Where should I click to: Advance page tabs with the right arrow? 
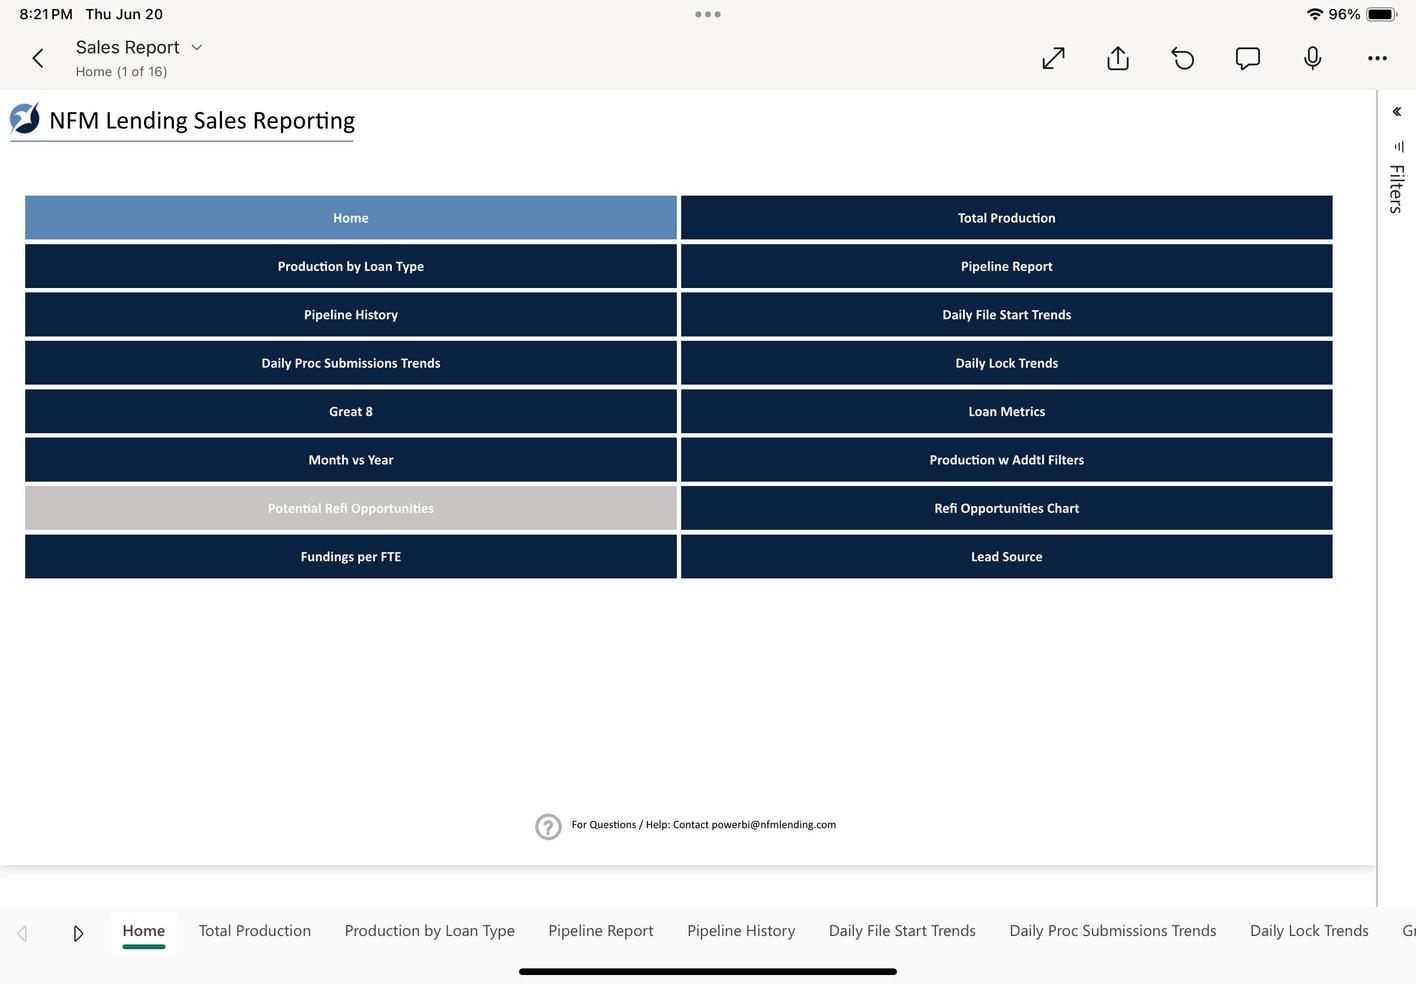(78, 934)
